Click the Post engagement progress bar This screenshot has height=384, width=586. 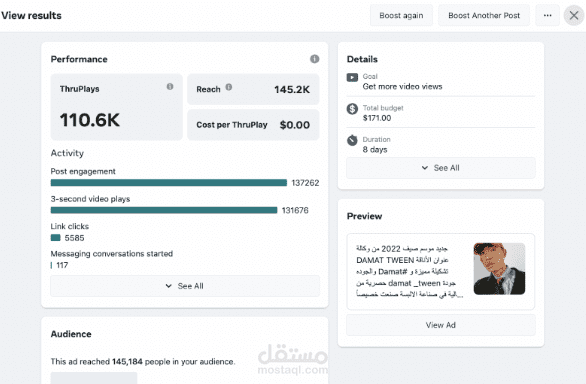[169, 182]
